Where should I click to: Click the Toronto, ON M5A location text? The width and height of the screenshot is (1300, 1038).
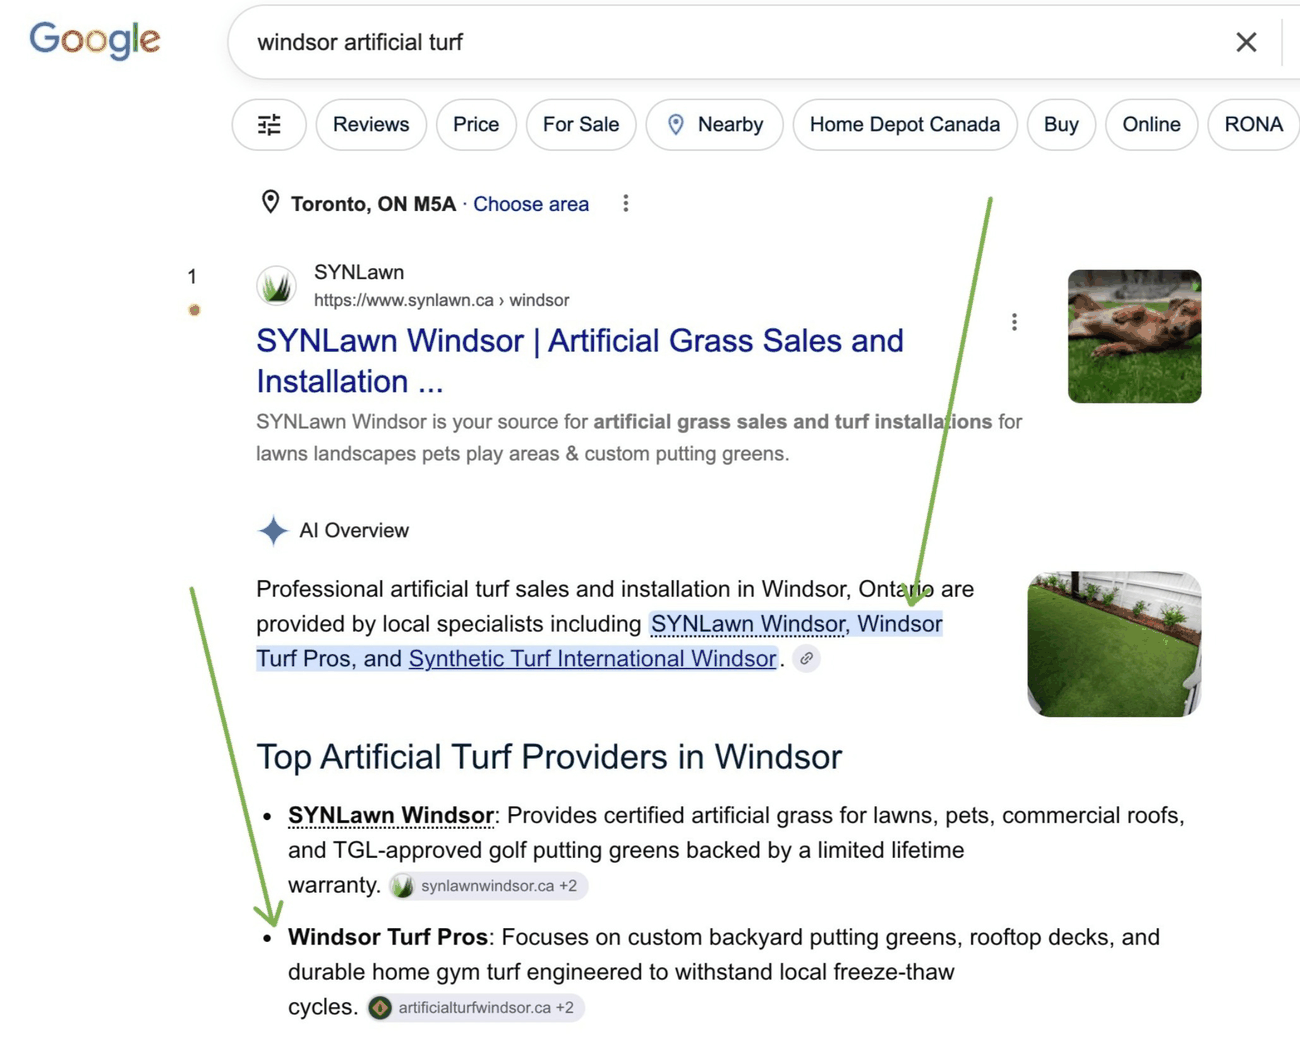[373, 204]
